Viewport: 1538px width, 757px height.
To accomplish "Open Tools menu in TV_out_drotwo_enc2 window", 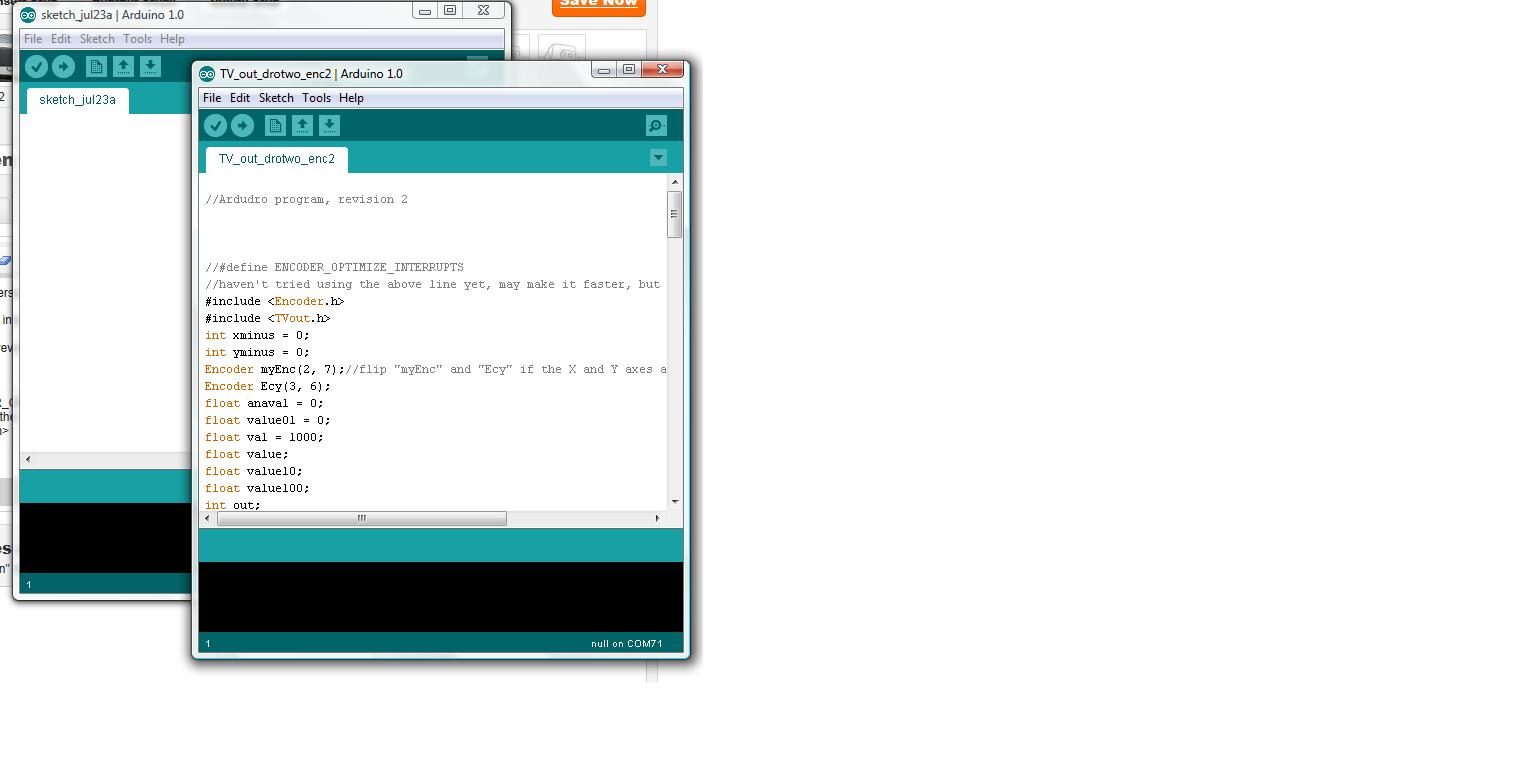I will click(x=316, y=98).
